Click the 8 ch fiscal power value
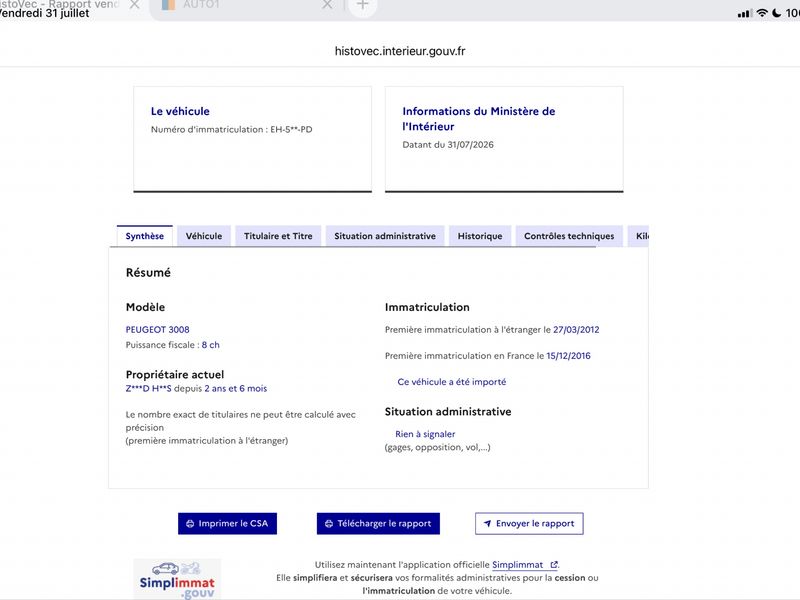This screenshot has height=600, width=800. click(210, 345)
